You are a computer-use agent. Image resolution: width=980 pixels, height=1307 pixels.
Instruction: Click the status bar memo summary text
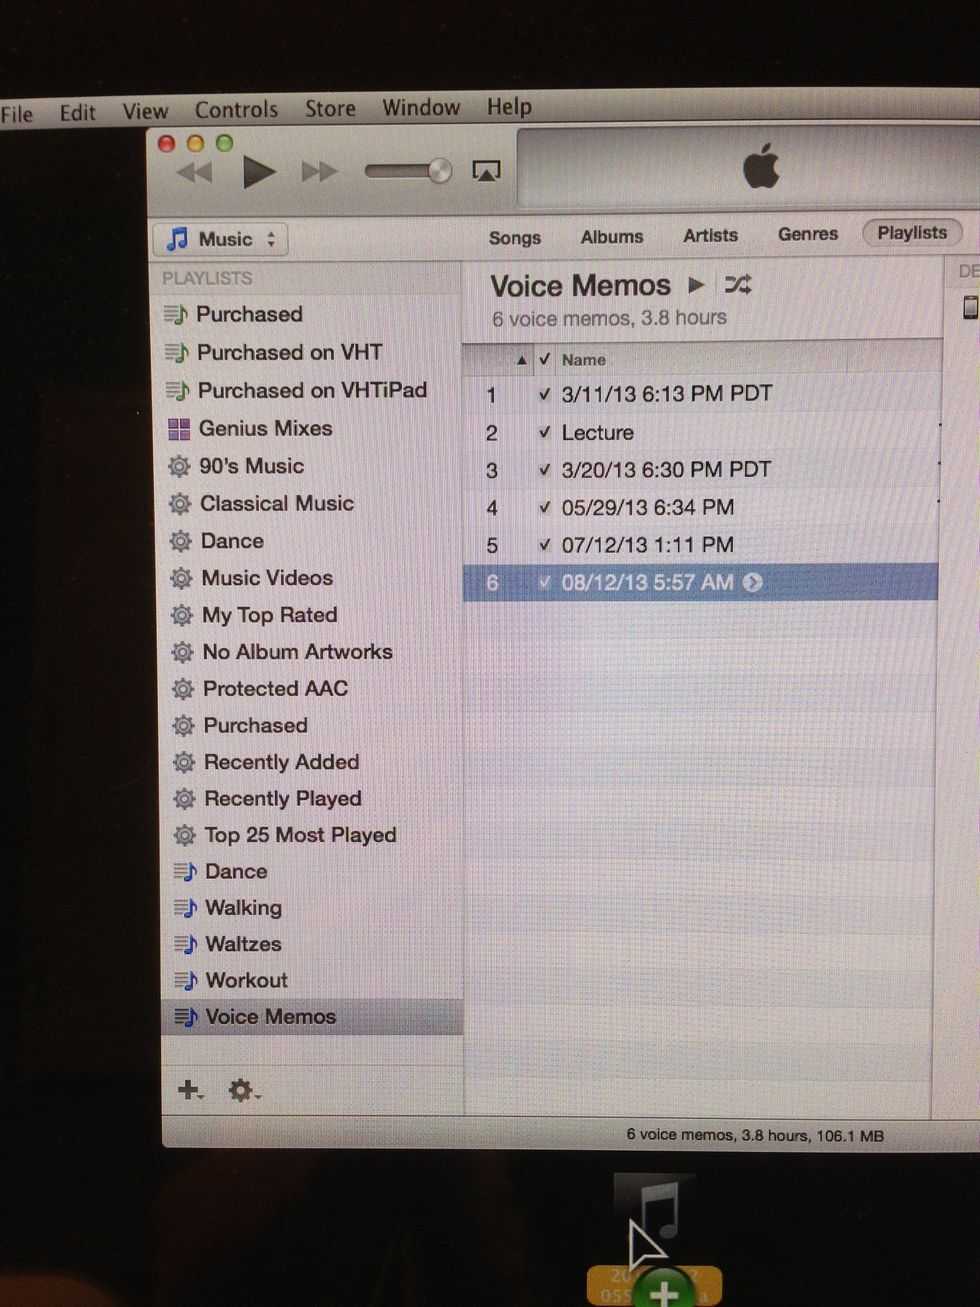click(755, 1135)
